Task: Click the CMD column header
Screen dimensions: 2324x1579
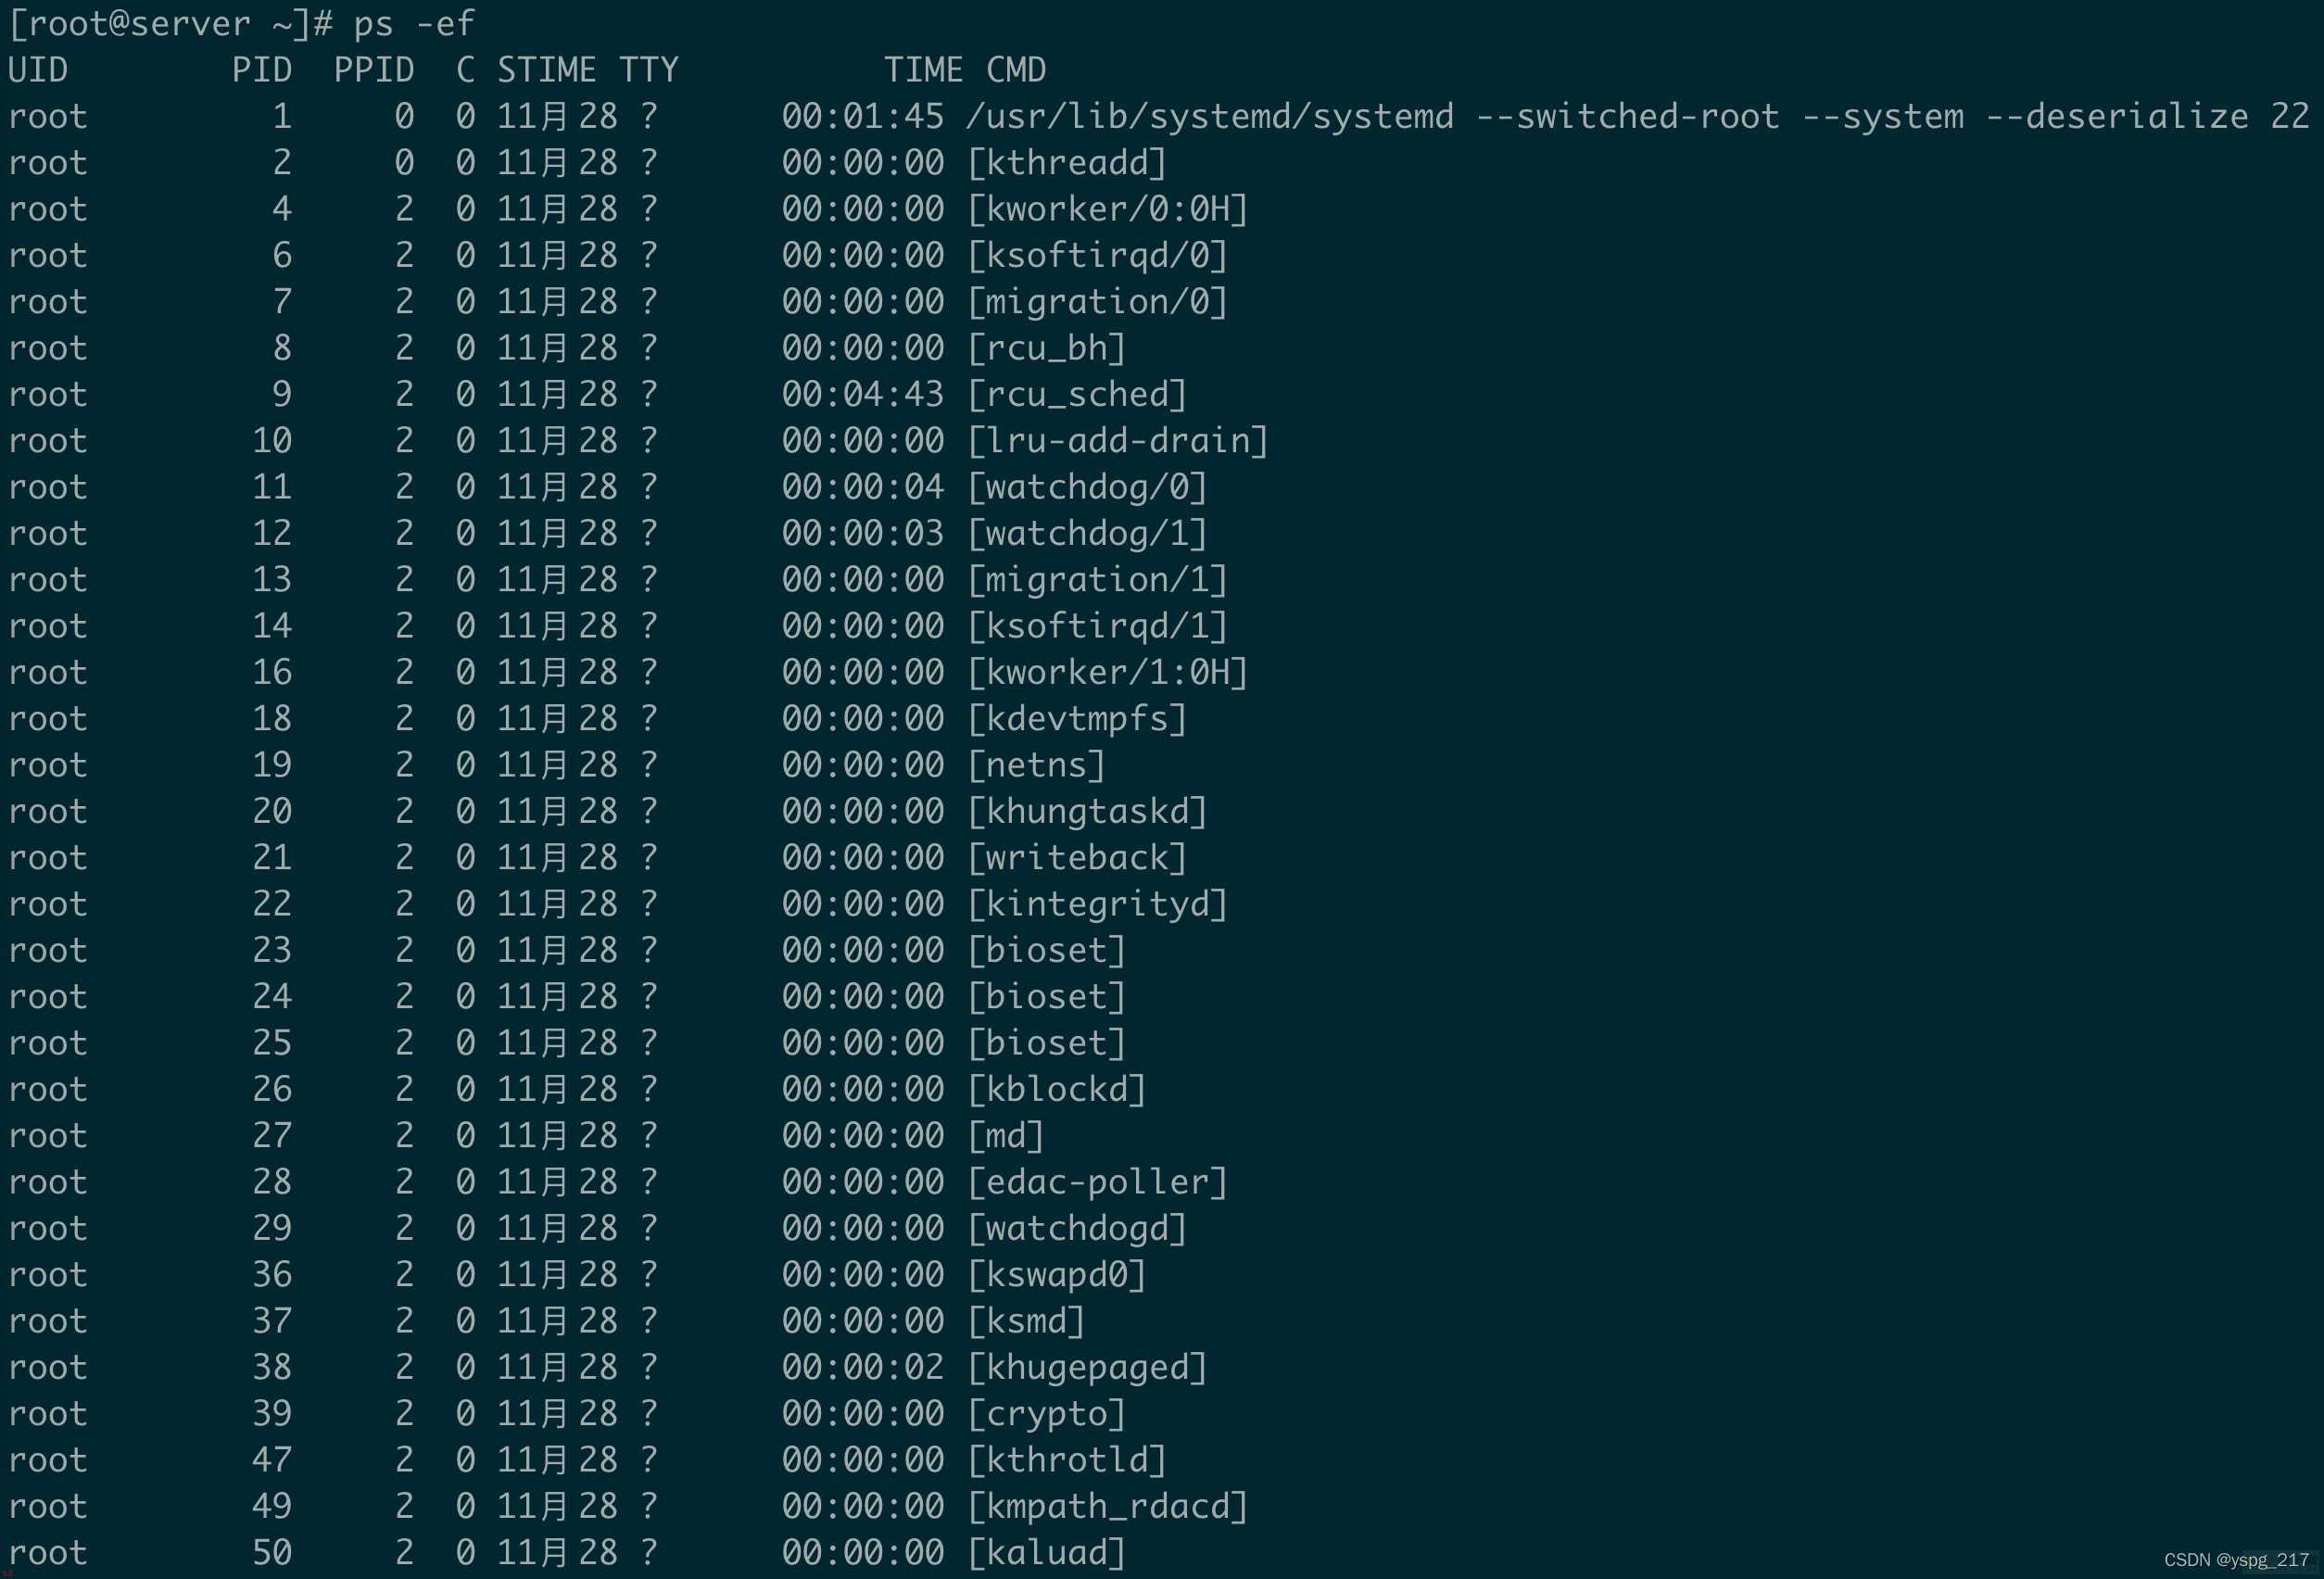Action: click(1016, 70)
